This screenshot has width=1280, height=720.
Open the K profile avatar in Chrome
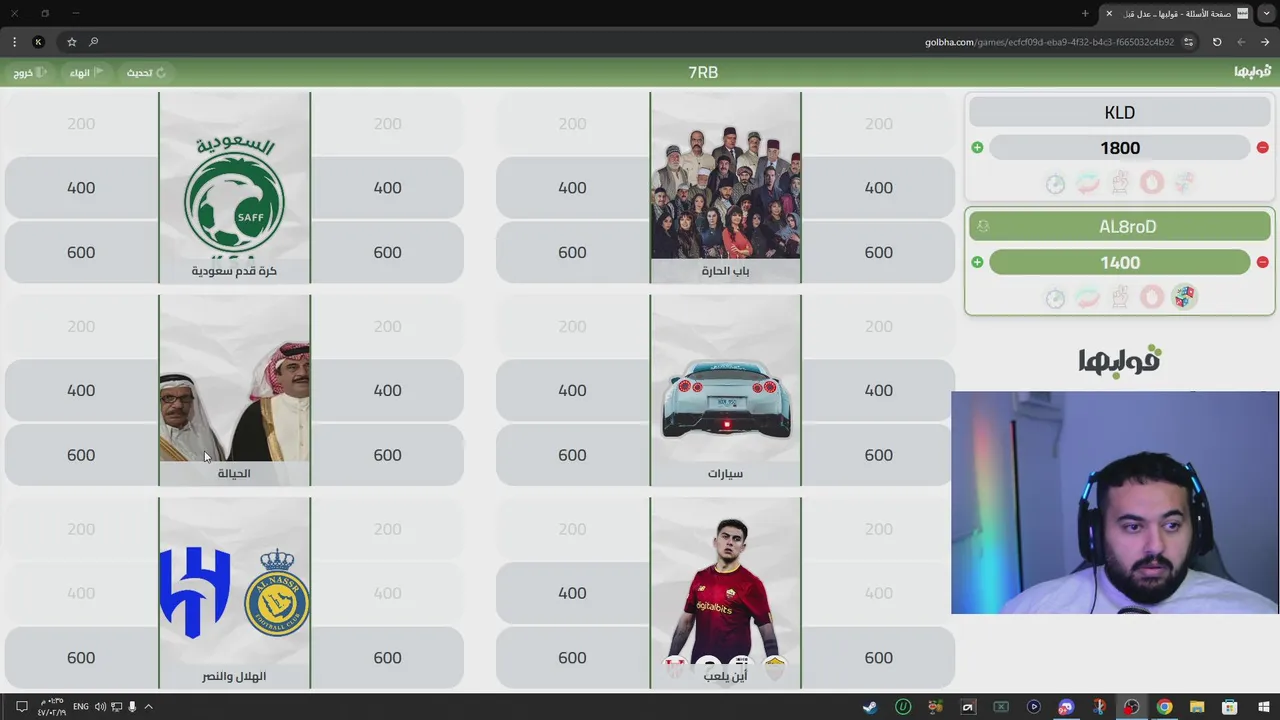click(38, 42)
